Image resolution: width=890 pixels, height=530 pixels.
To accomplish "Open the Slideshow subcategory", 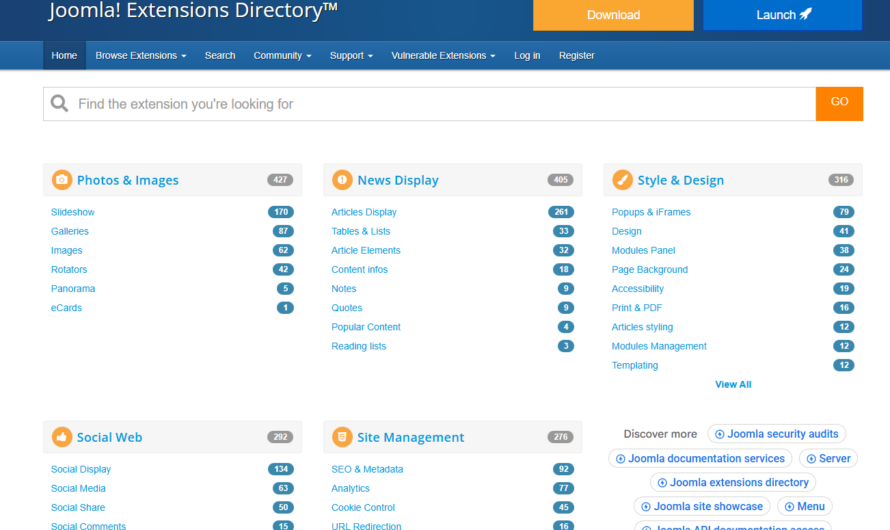I will click(73, 212).
